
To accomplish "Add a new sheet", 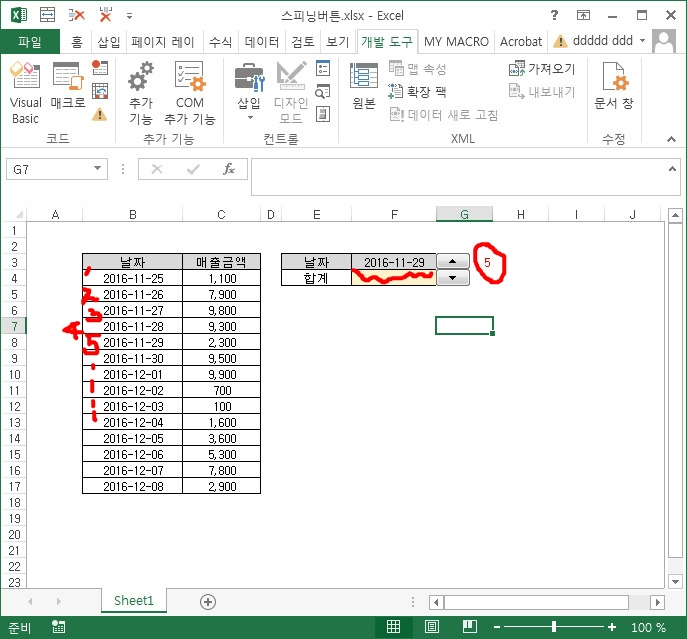I will (208, 602).
